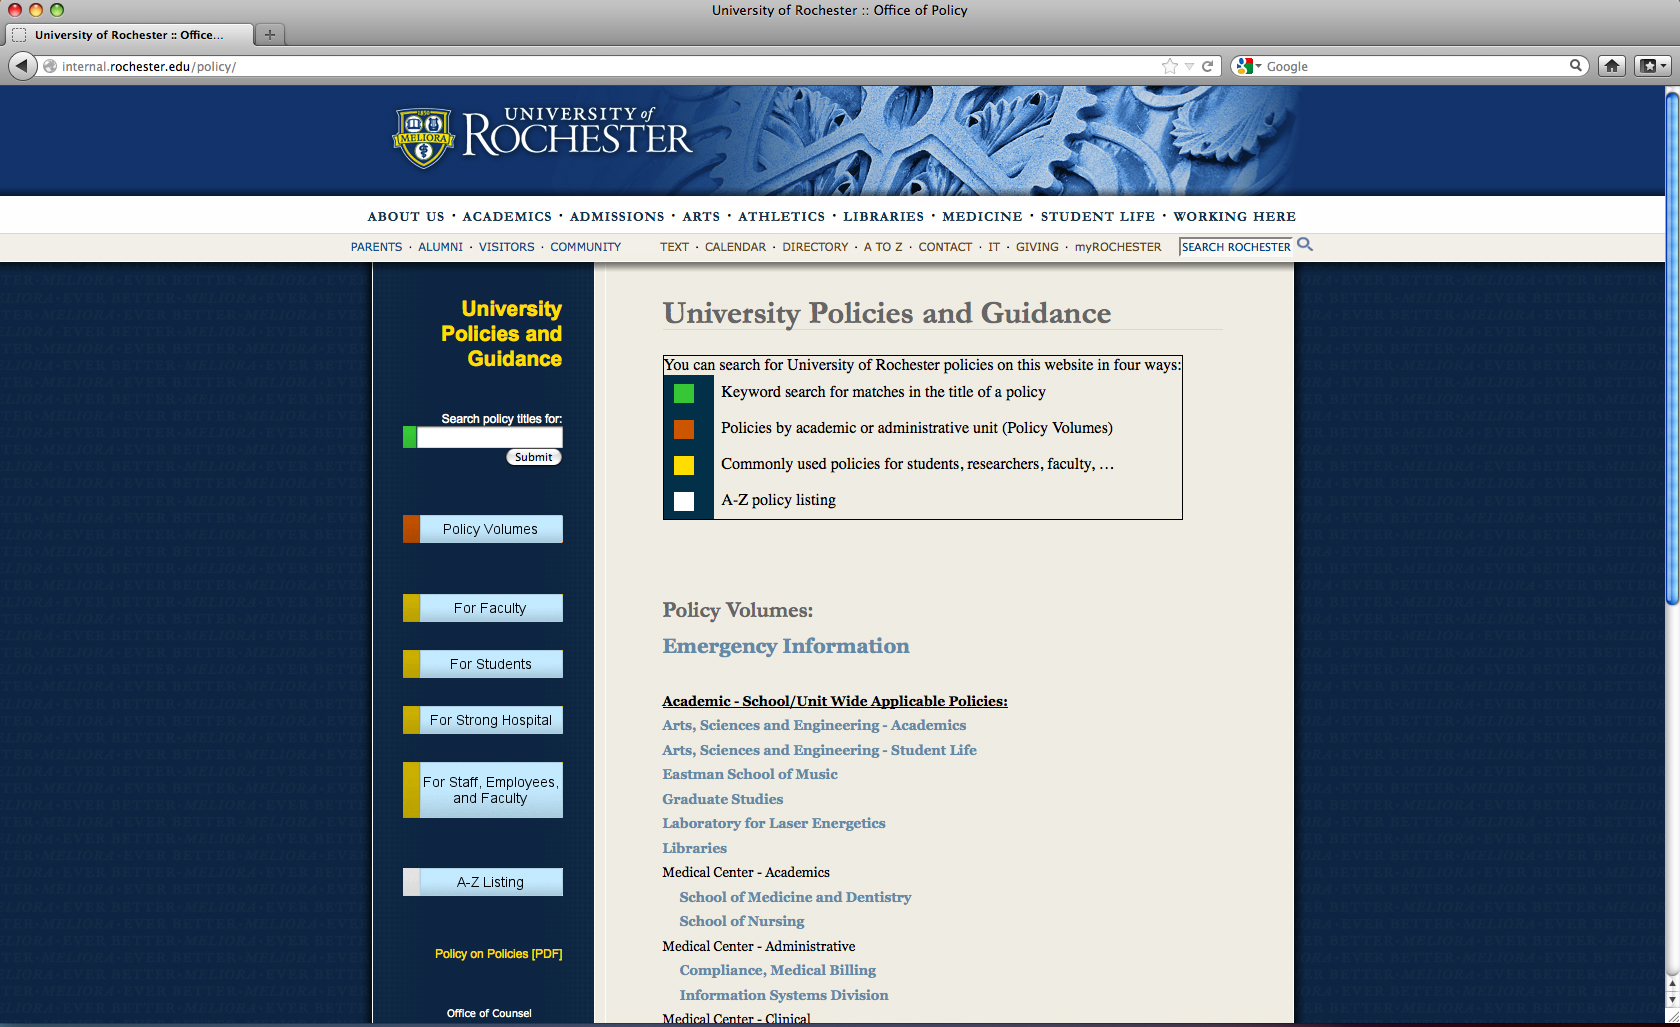The height and width of the screenshot is (1027, 1680).
Task: Click the magnifier icon beside Search Rochester
Action: pos(1305,245)
